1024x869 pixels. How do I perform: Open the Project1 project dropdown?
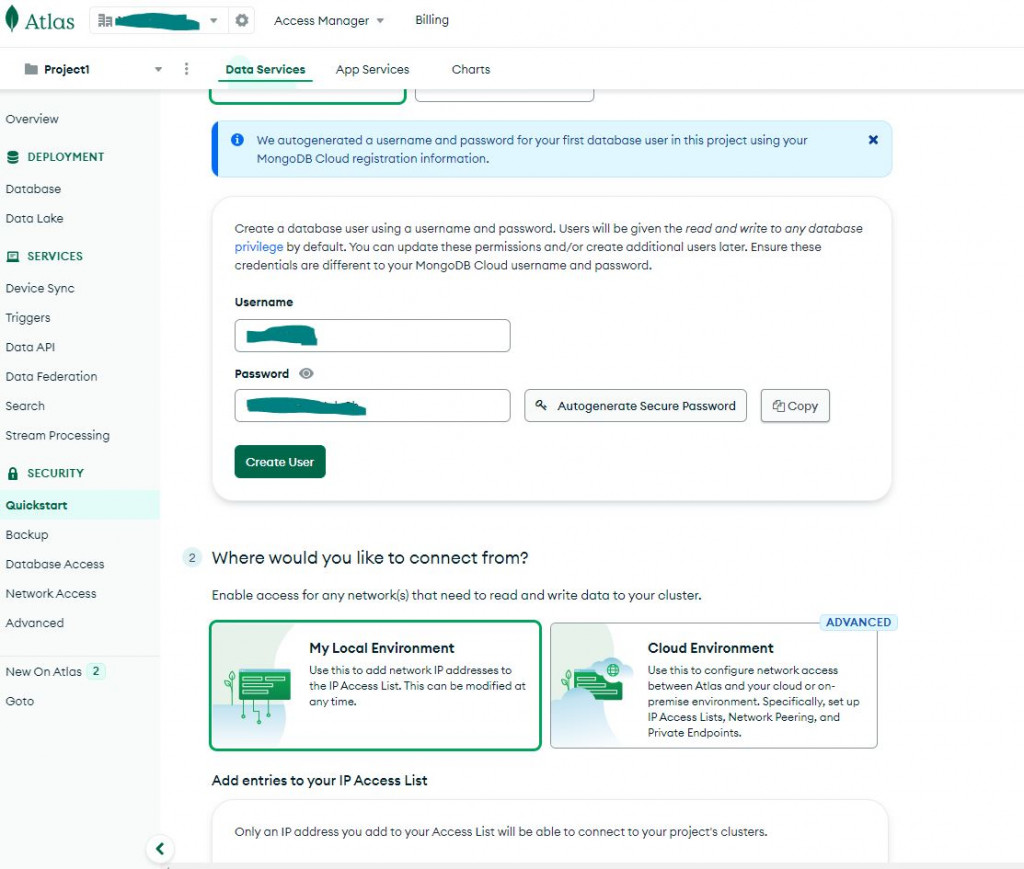coord(92,69)
